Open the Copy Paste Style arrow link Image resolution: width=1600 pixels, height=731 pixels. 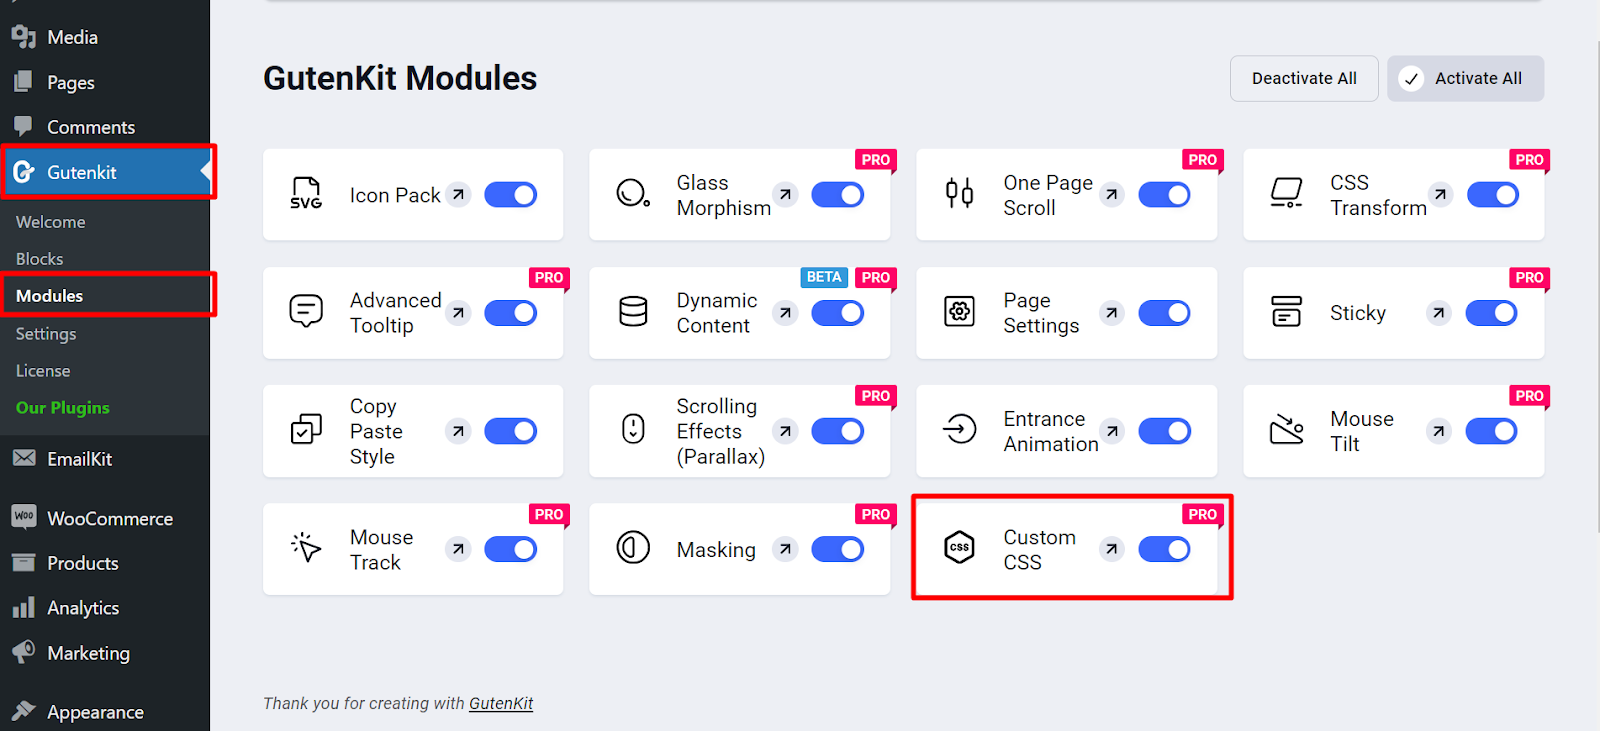point(458,431)
